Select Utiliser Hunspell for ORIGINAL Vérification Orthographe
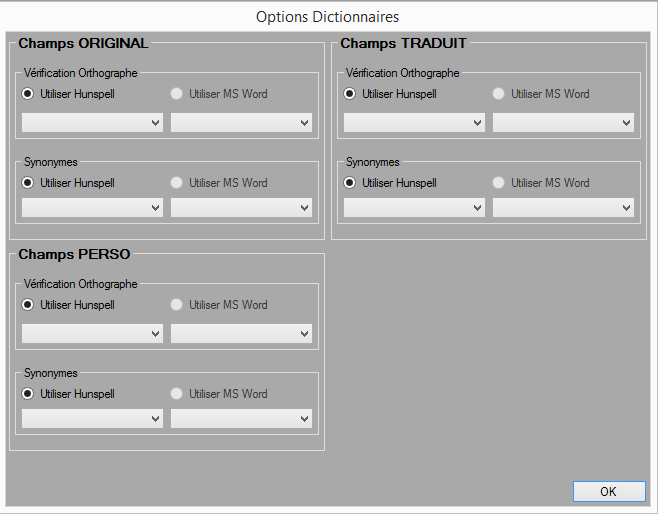The image size is (658, 514). pyautogui.click(x=28, y=94)
